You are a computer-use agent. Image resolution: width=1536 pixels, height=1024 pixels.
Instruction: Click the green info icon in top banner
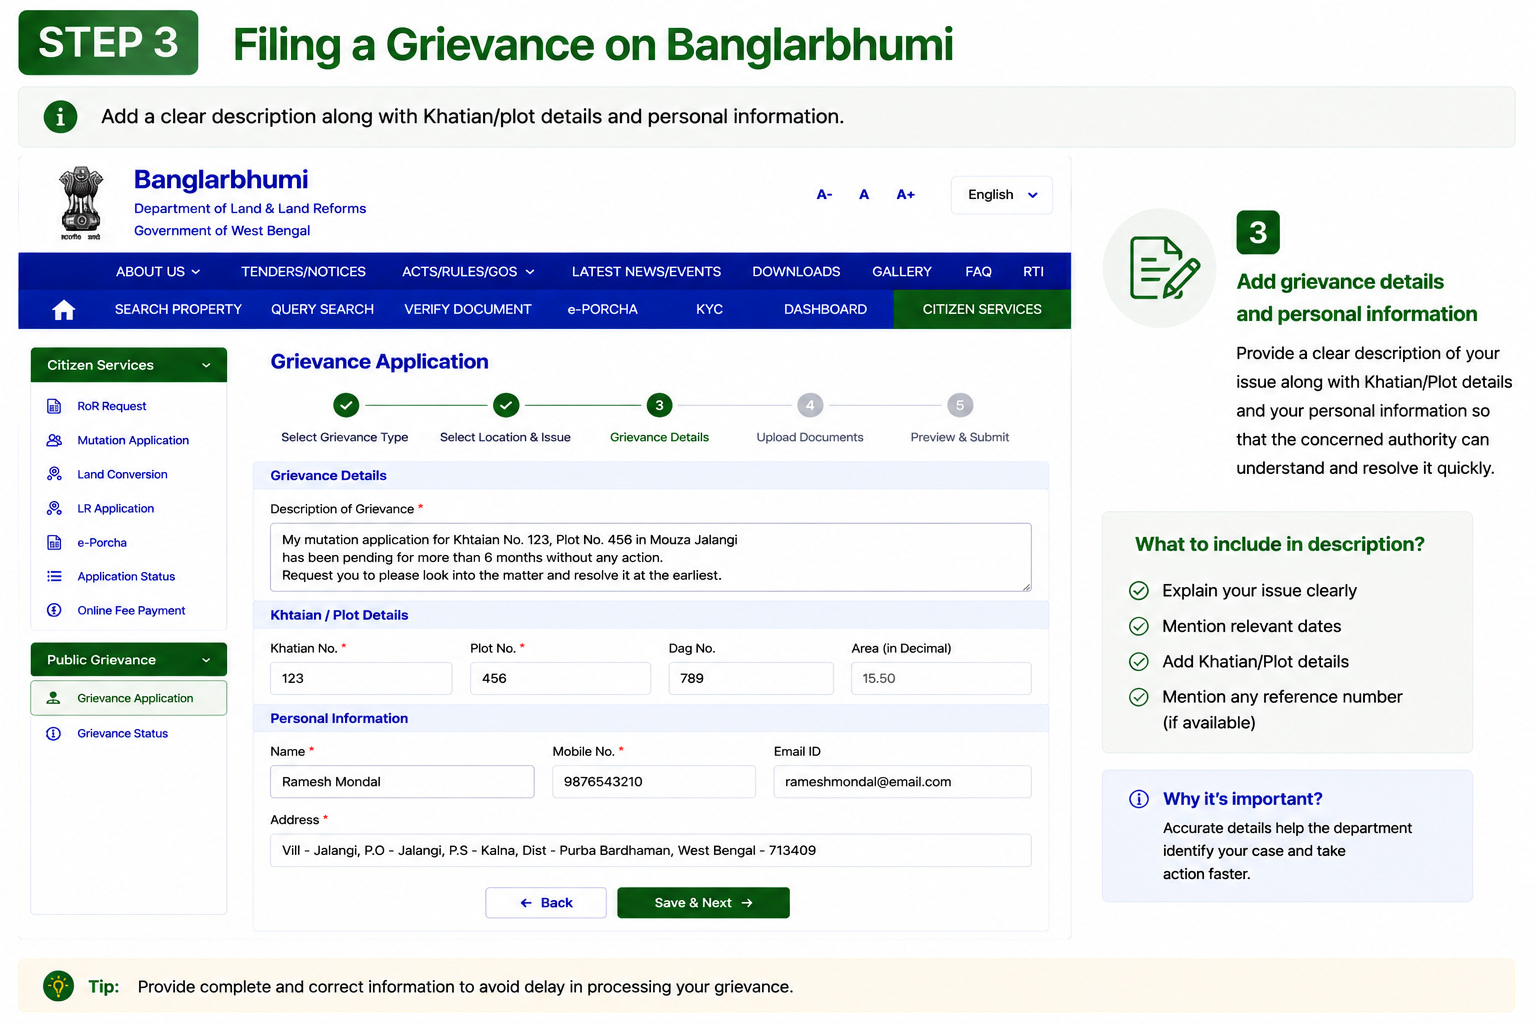[60, 117]
